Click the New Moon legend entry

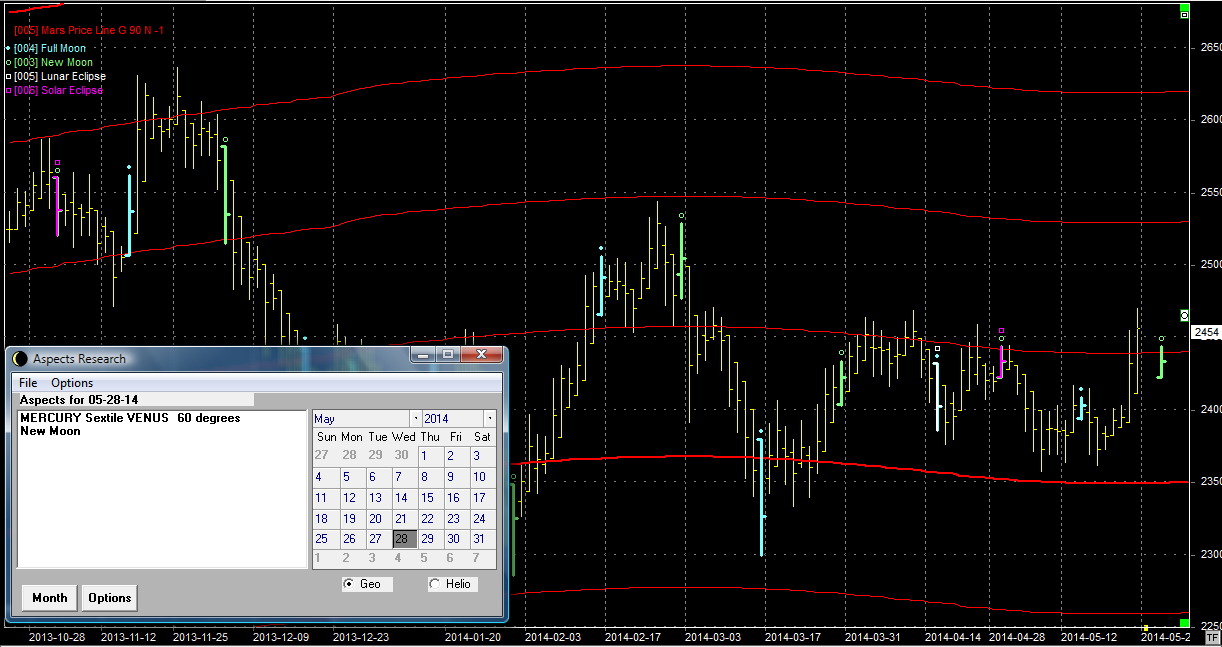click(47, 62)
